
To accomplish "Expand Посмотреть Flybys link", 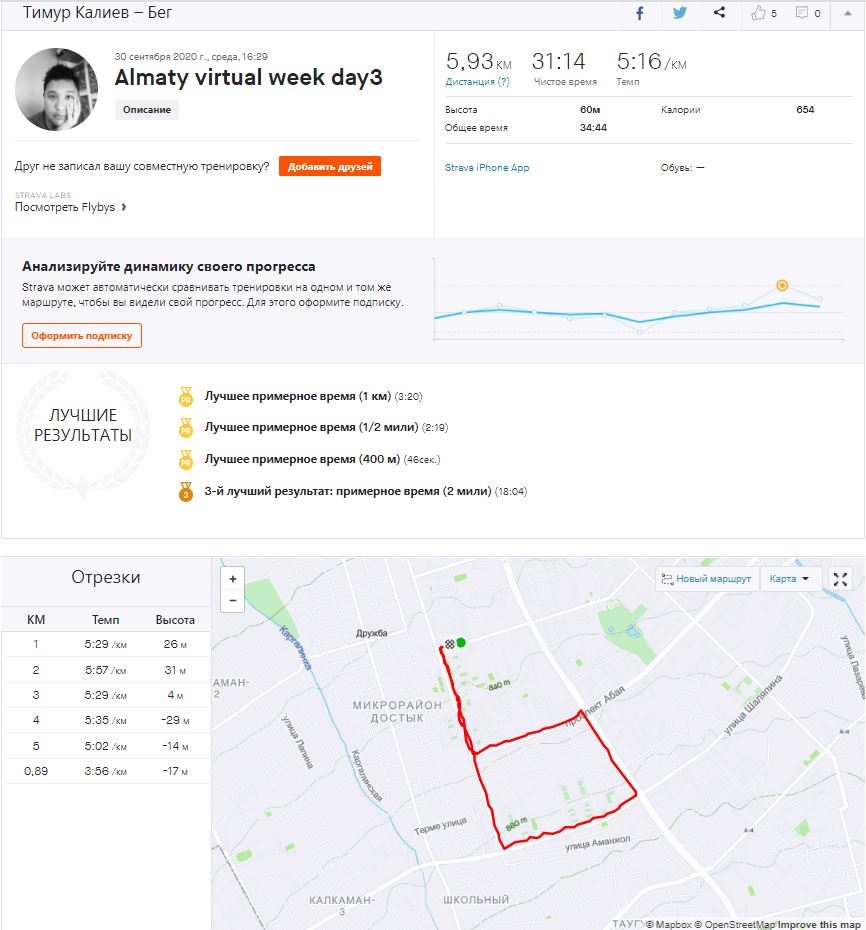I will (x=70, y=207).
